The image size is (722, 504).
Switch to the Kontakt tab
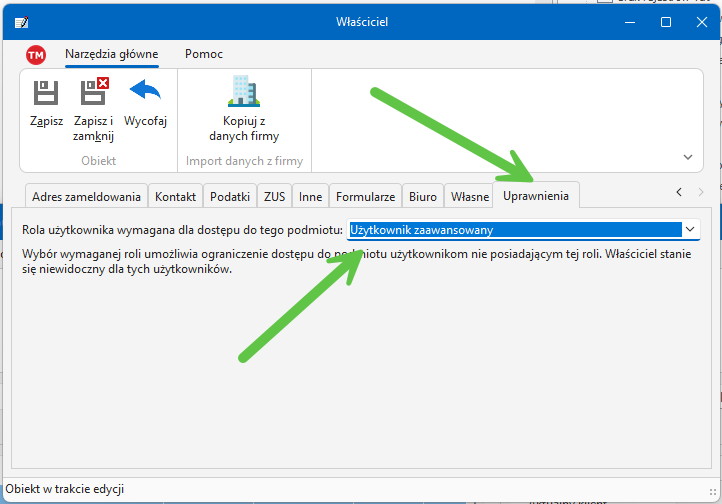pyautogui.click(x=176, y=197)
